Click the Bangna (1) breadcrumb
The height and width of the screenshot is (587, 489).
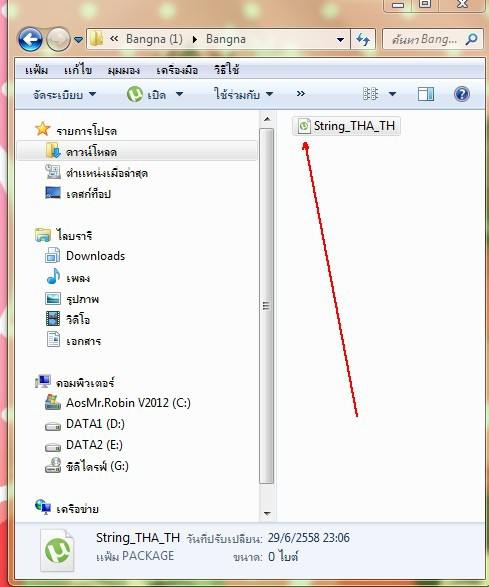tap(154, 39)
